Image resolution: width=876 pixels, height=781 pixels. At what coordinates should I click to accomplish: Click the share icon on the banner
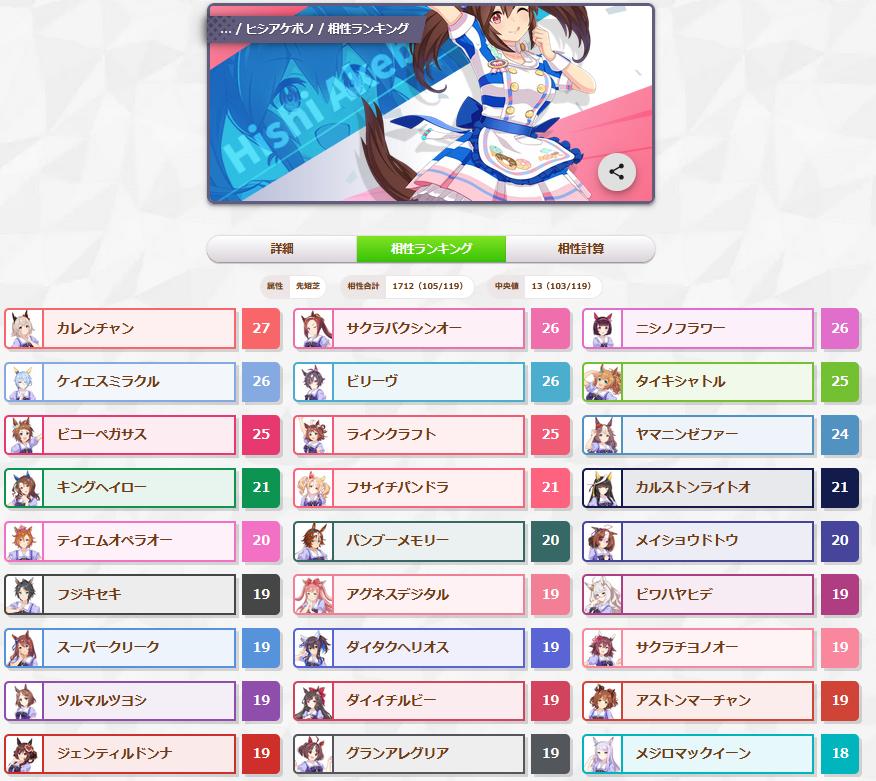[x=616, y=172]
